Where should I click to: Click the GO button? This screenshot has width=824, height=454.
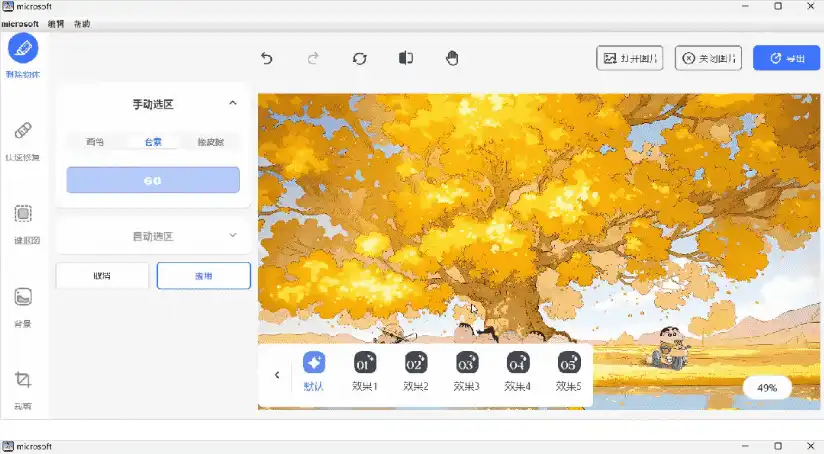point(153,180)
